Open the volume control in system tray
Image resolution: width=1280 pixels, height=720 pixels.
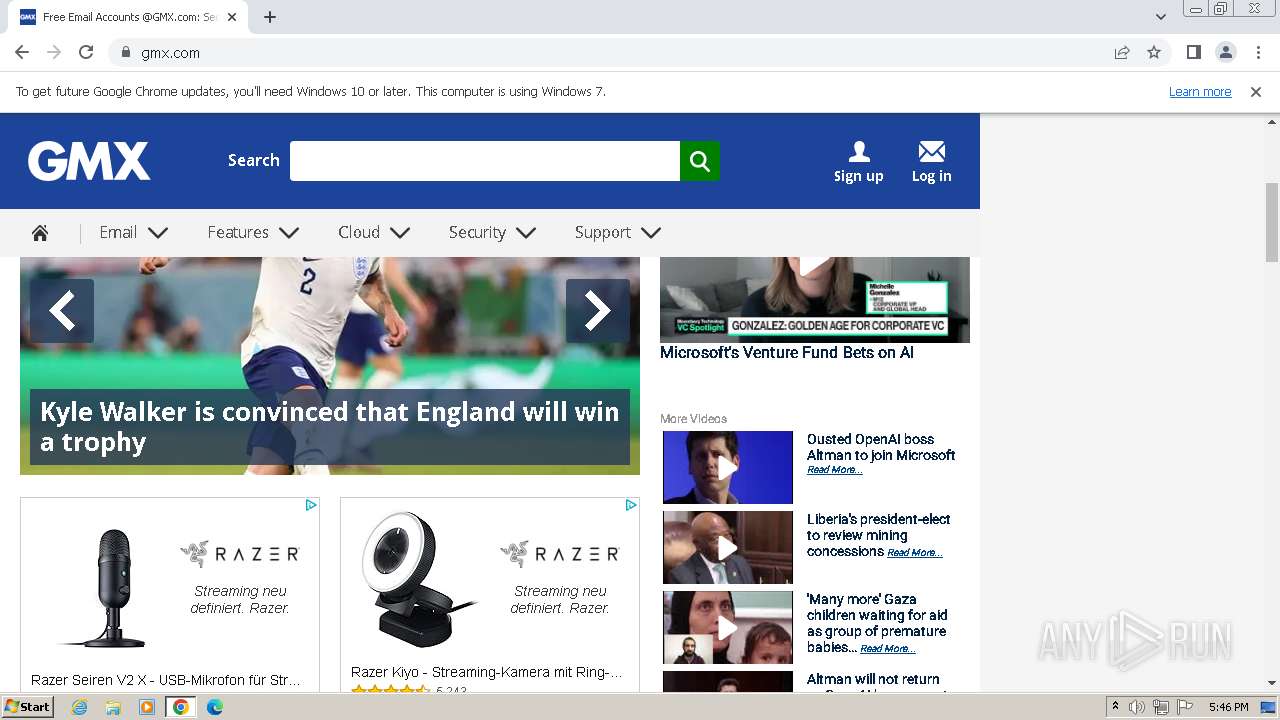click(x=1137, y=707)
